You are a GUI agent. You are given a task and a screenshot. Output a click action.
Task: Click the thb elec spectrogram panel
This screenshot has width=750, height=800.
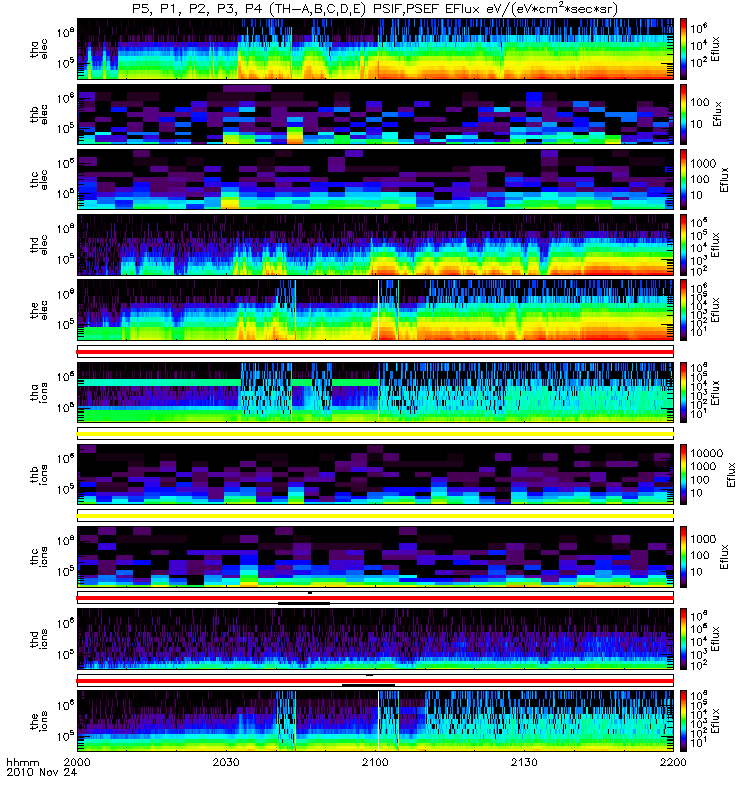tap(375, 114)
